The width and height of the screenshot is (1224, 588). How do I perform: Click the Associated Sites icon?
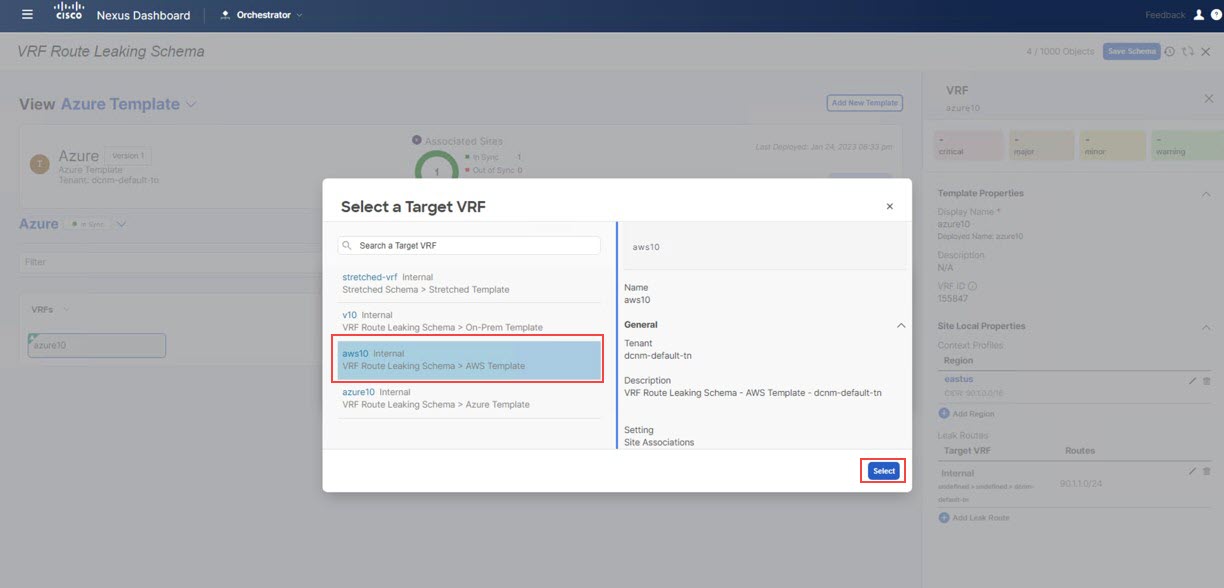416,141
